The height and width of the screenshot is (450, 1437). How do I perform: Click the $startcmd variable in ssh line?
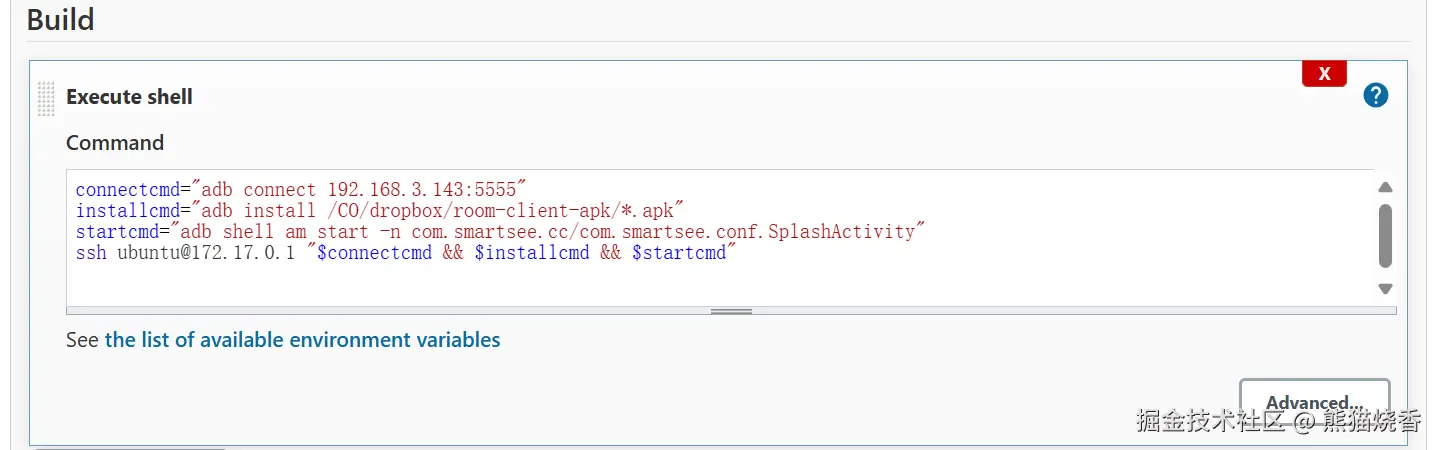(679, 253)
